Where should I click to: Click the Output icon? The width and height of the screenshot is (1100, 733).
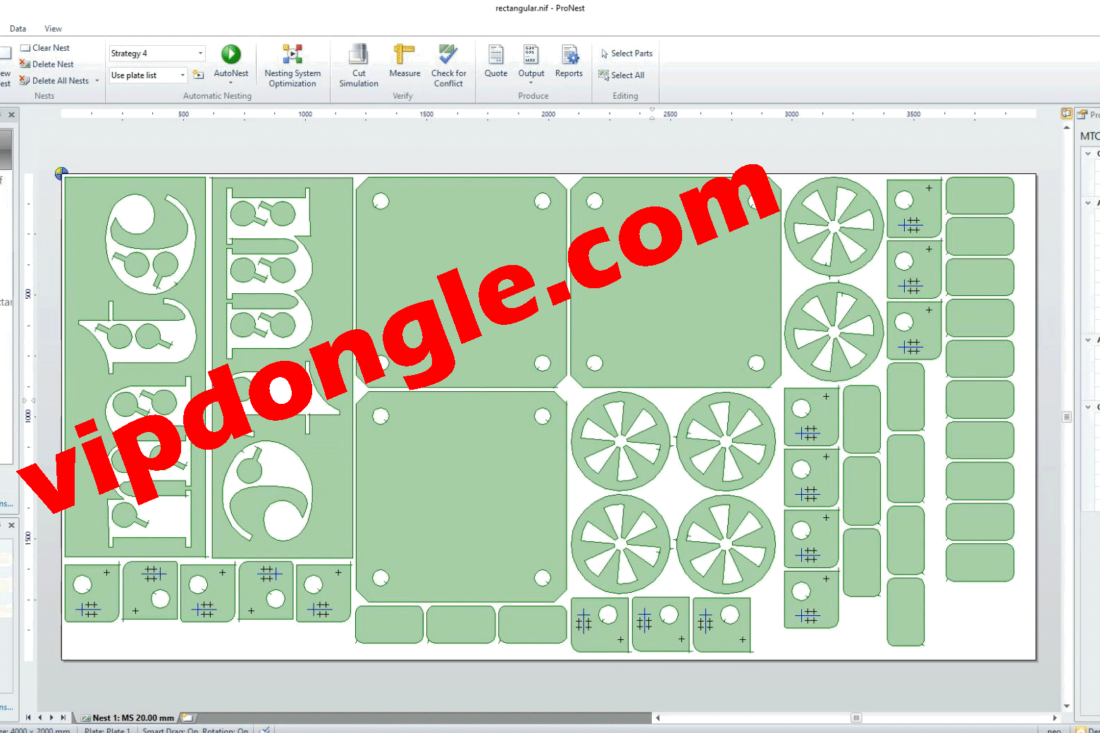coord(531,55)
